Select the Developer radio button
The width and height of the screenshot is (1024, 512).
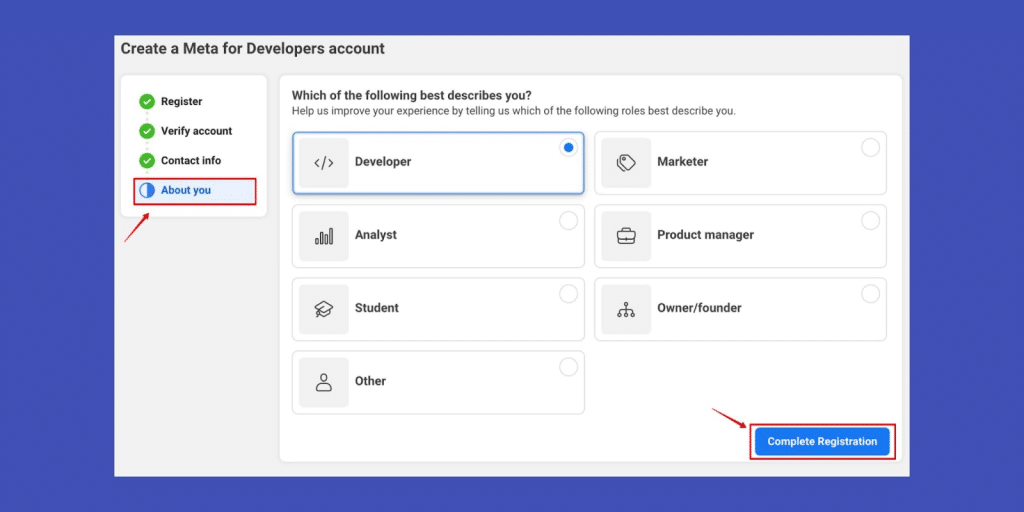tap(568, 148)
